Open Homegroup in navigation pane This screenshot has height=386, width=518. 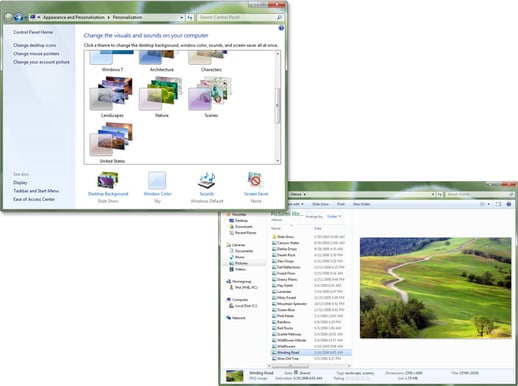239,282
